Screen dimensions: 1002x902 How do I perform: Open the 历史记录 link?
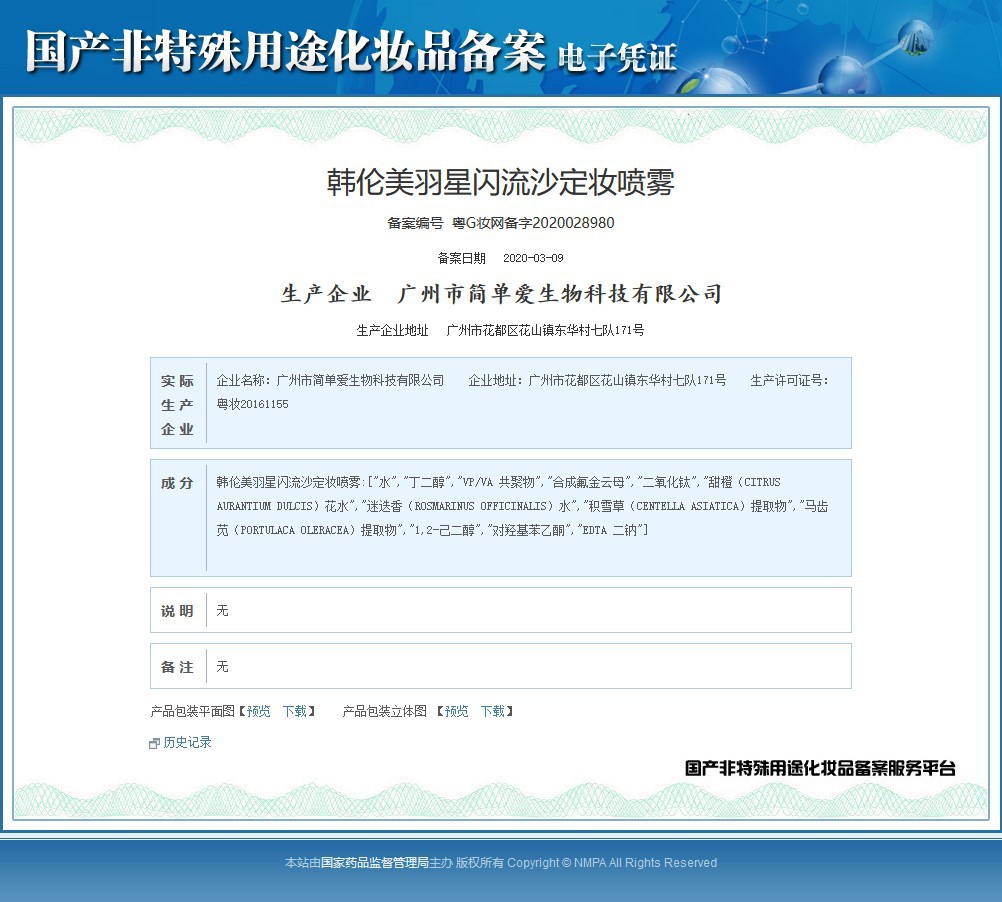tap(187, 742)
